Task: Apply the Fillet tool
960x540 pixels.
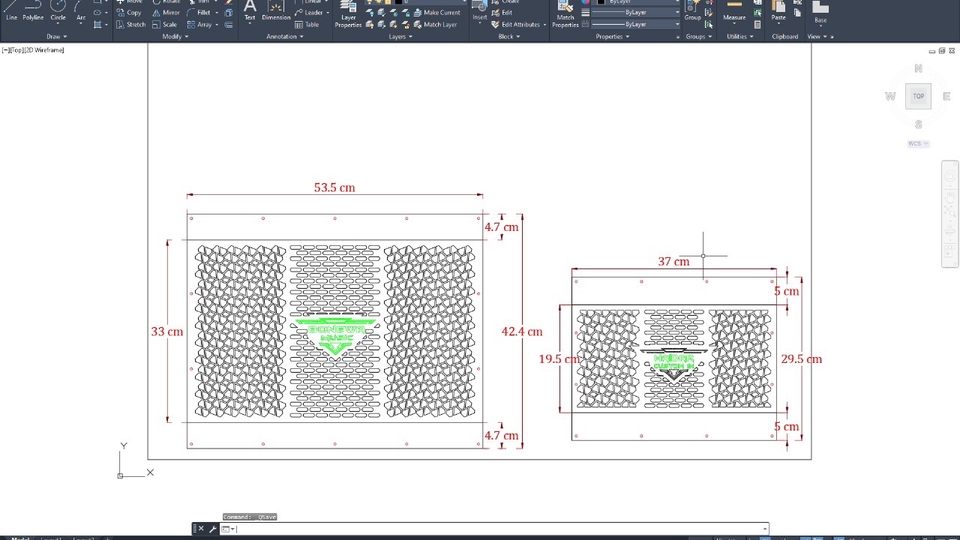Action: click(199, 12)
